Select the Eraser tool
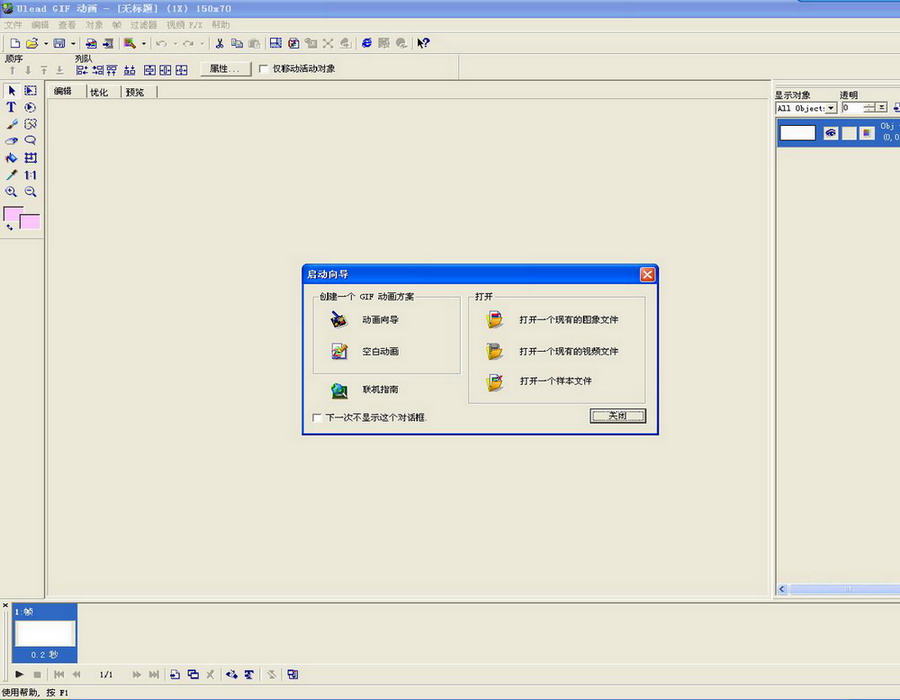Screen dimensions: 900x700 11,141
